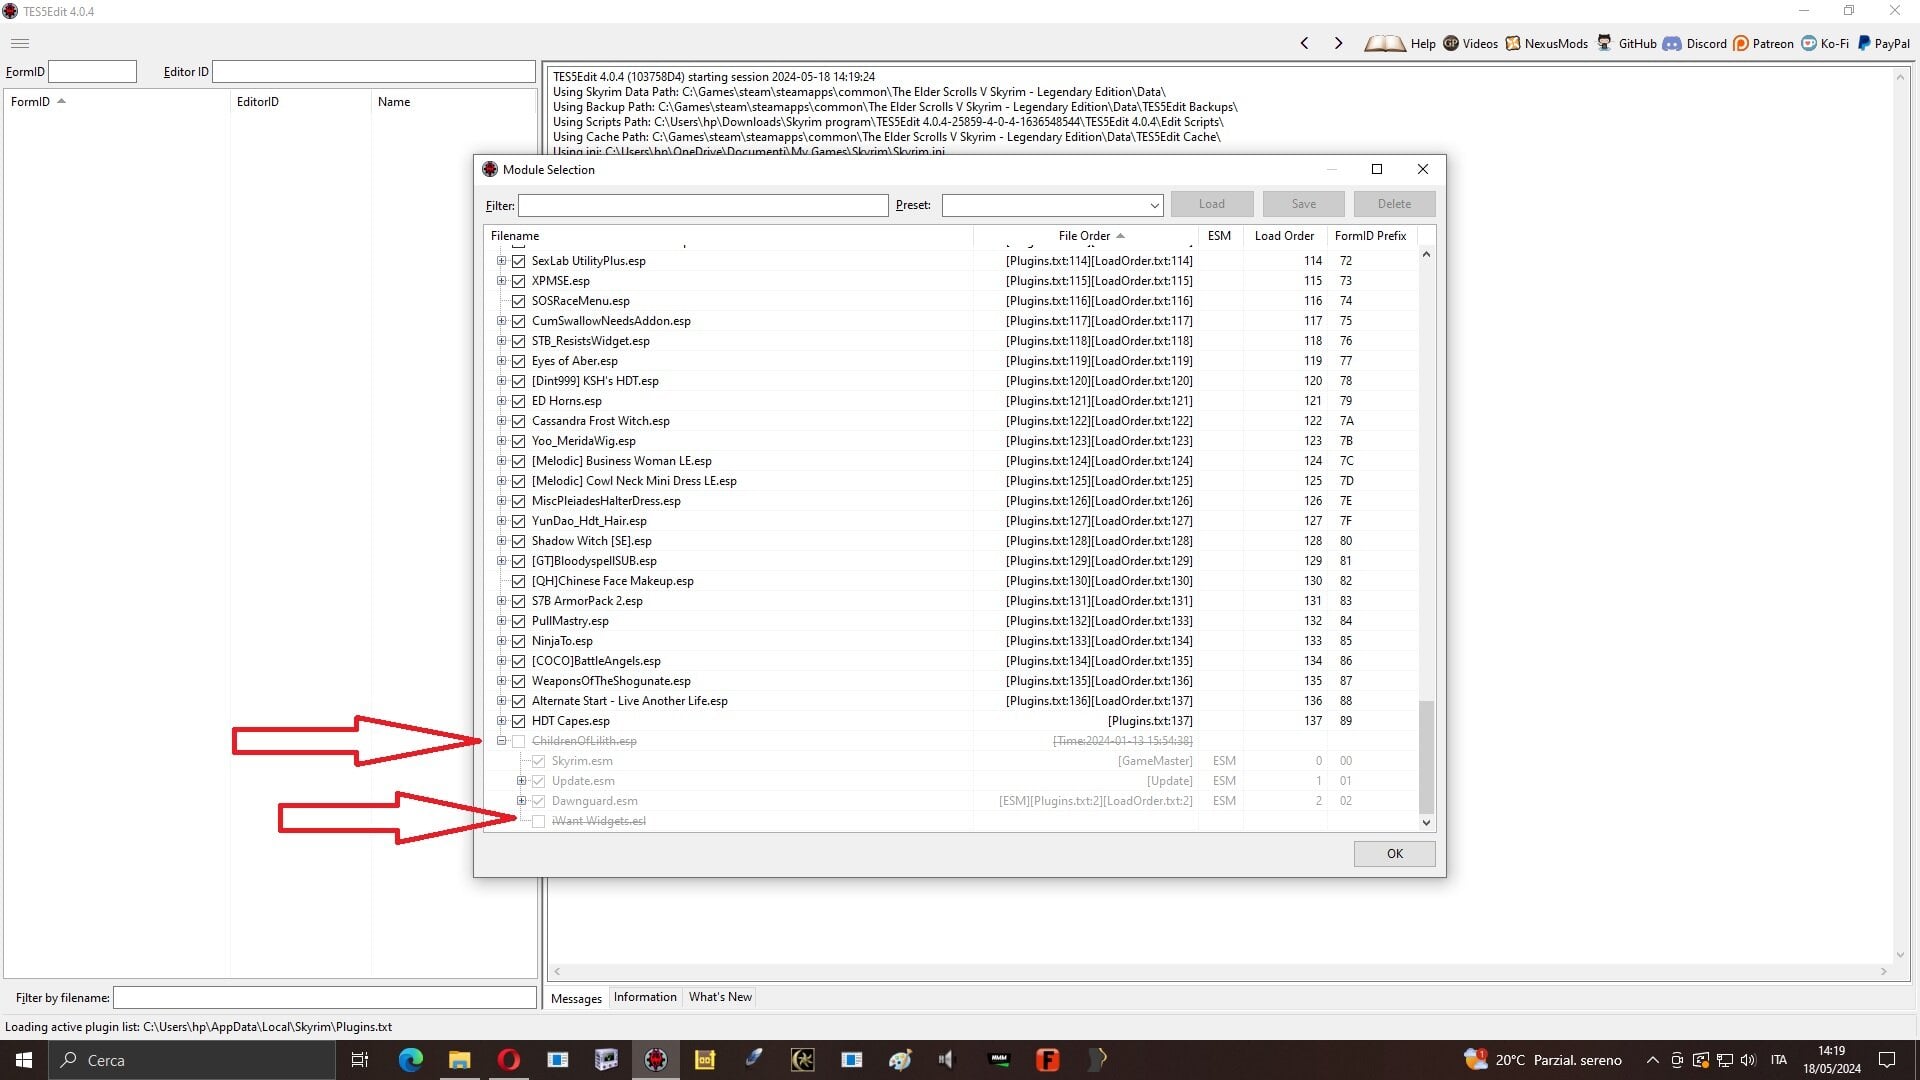Screen dimensions: 1920x1080
Task: Navigate back with the left arrow
Action: 1304,43
